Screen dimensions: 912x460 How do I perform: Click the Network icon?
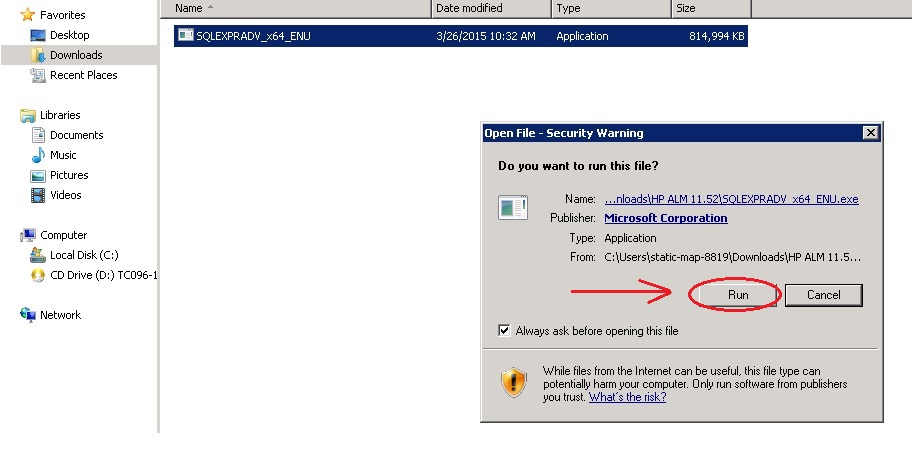click(x=27, y=315)
